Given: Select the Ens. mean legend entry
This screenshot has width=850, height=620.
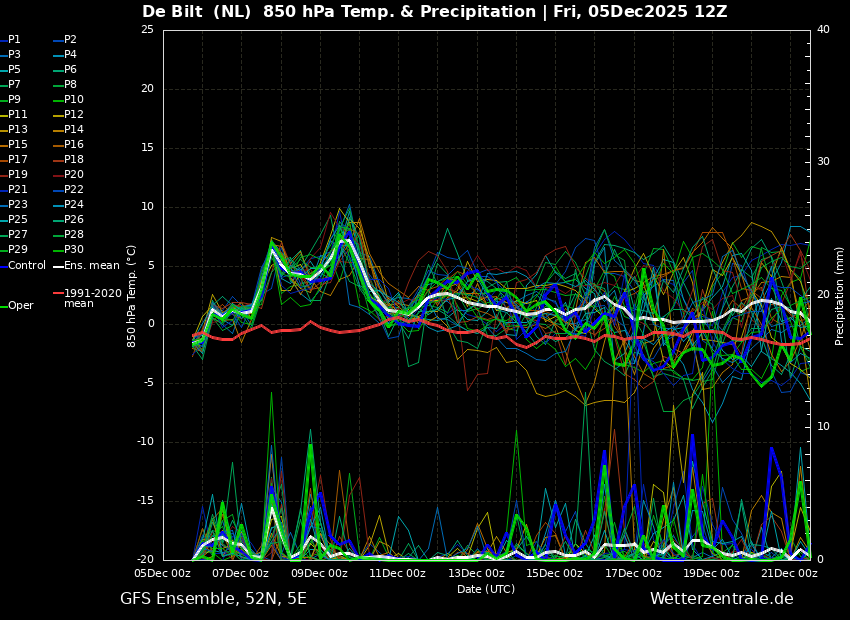Looking at the screenshot, I should 91,265.
